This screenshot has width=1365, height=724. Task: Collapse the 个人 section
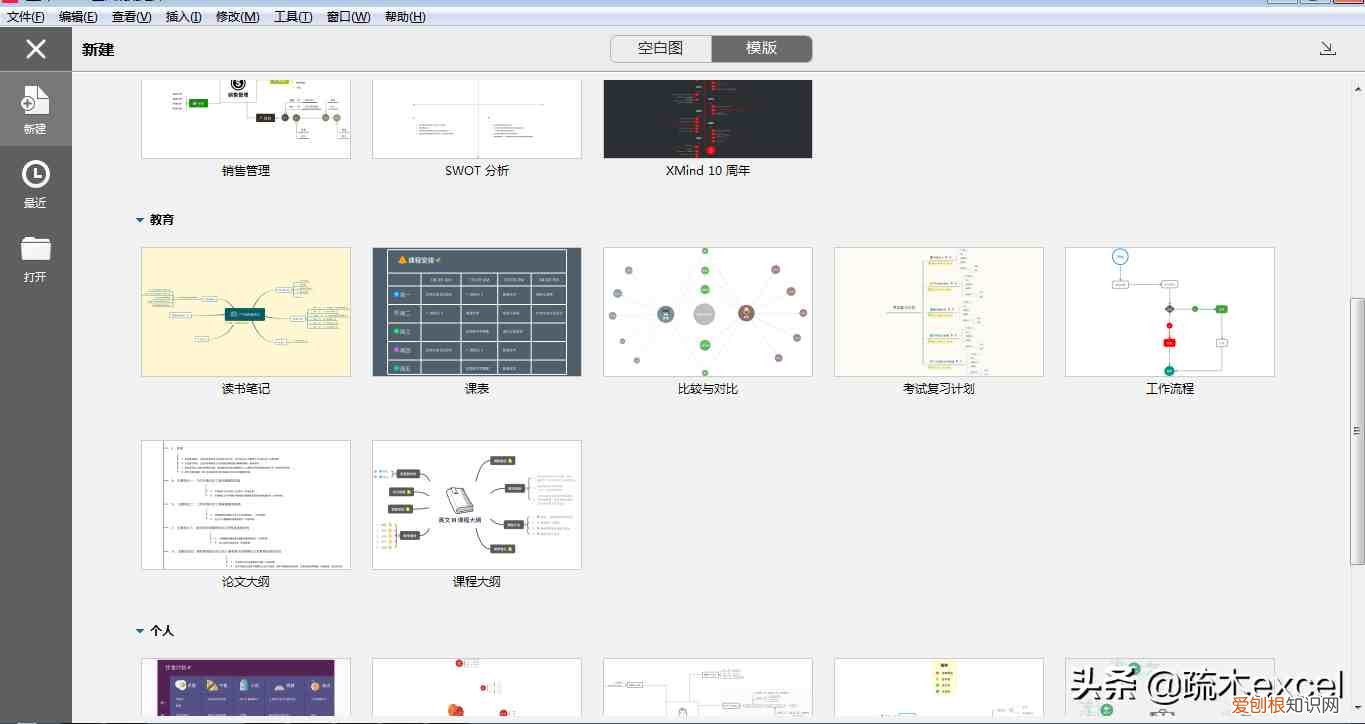pos(140,631)
